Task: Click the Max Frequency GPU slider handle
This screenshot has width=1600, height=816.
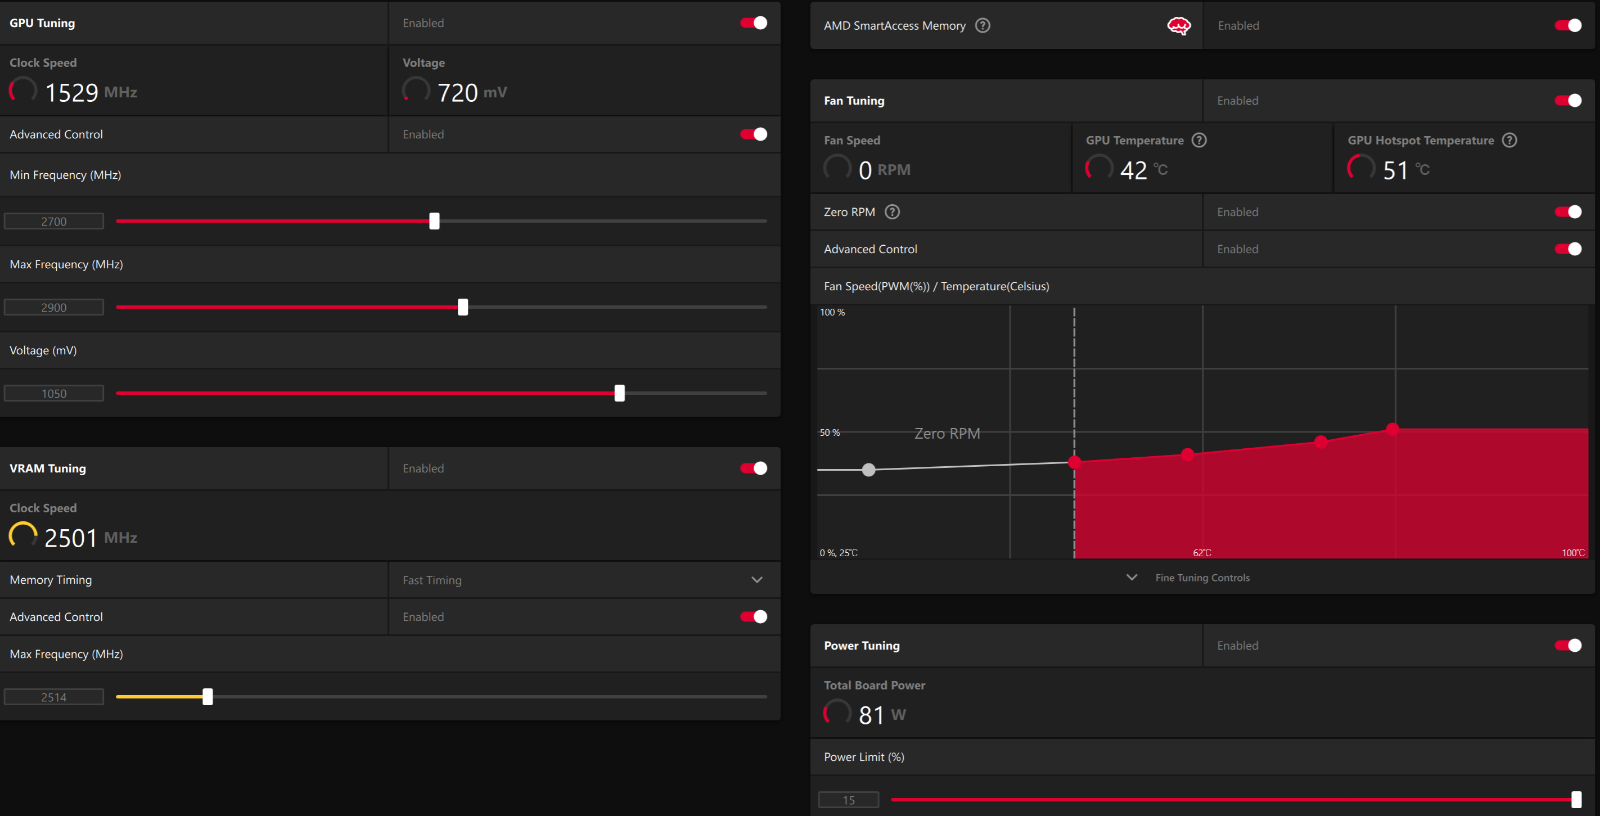Action: coord(463,307)
